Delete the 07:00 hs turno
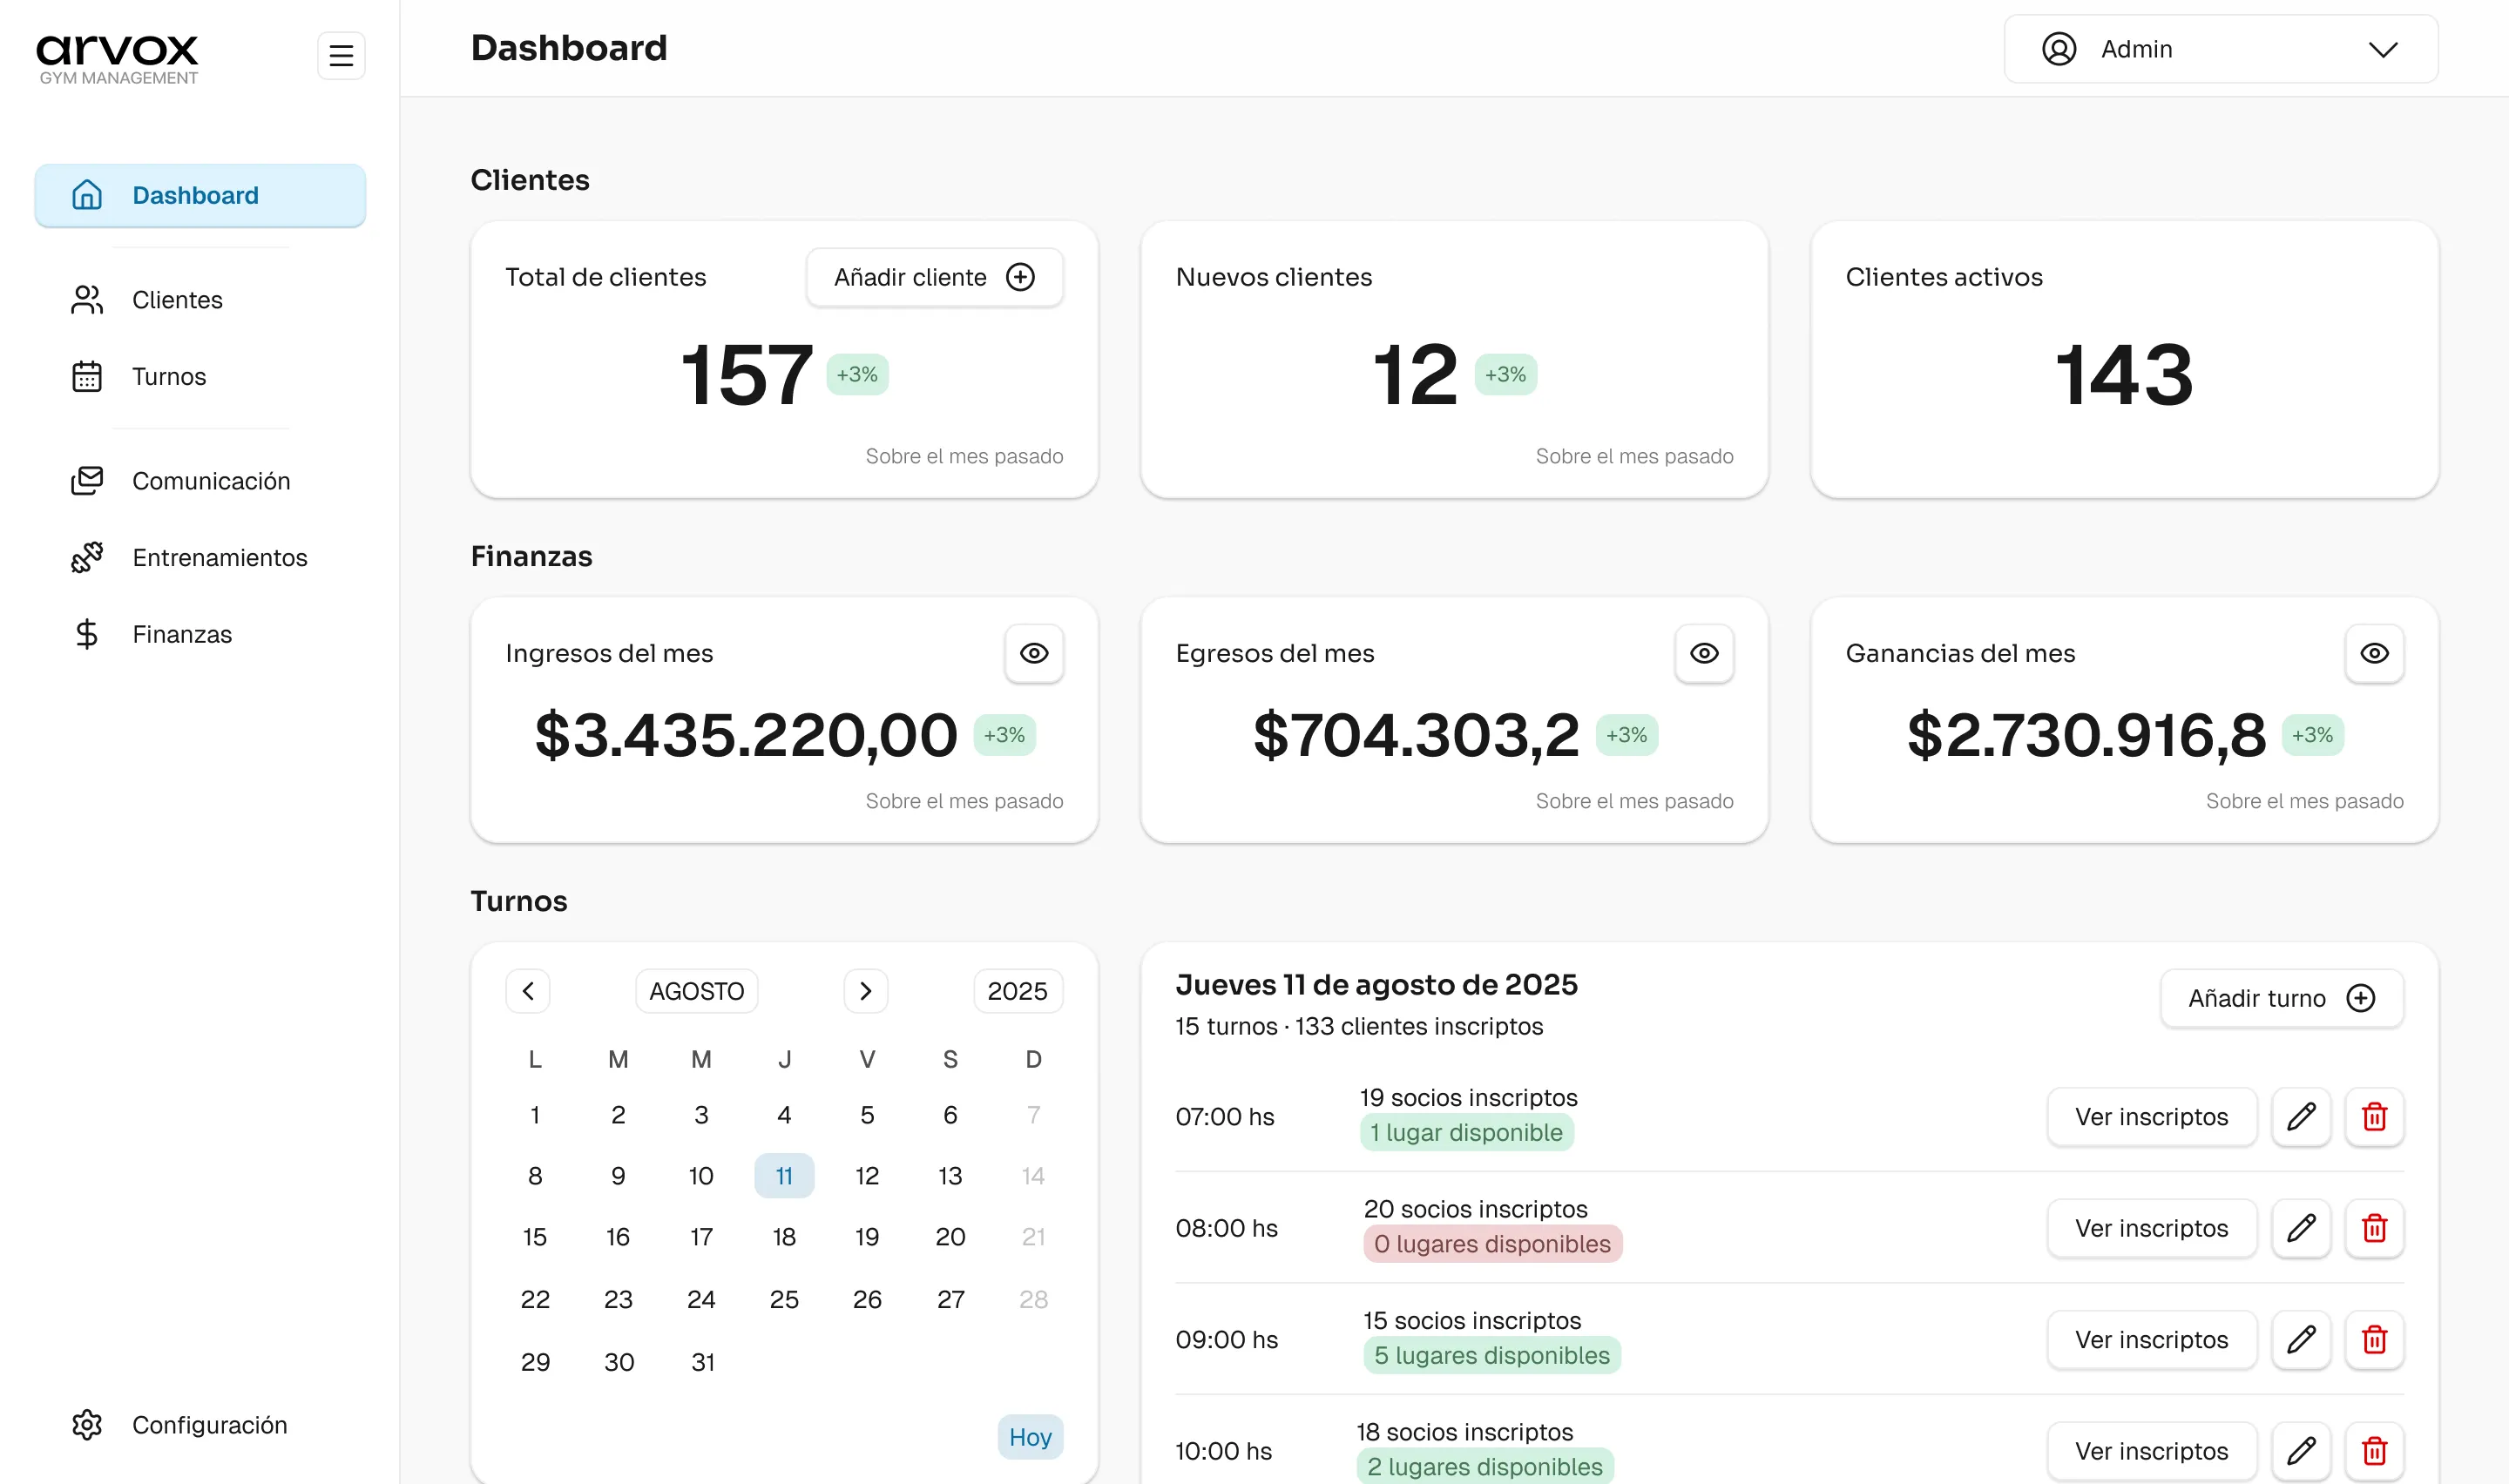This screenshot has width=2509, height=1484. 2374,1117
